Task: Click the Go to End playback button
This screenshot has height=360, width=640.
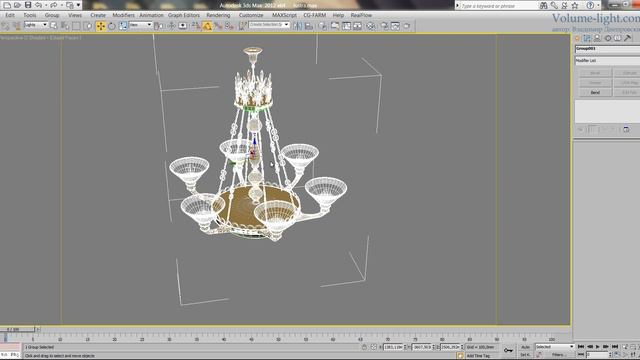Action: pos(614,347)
